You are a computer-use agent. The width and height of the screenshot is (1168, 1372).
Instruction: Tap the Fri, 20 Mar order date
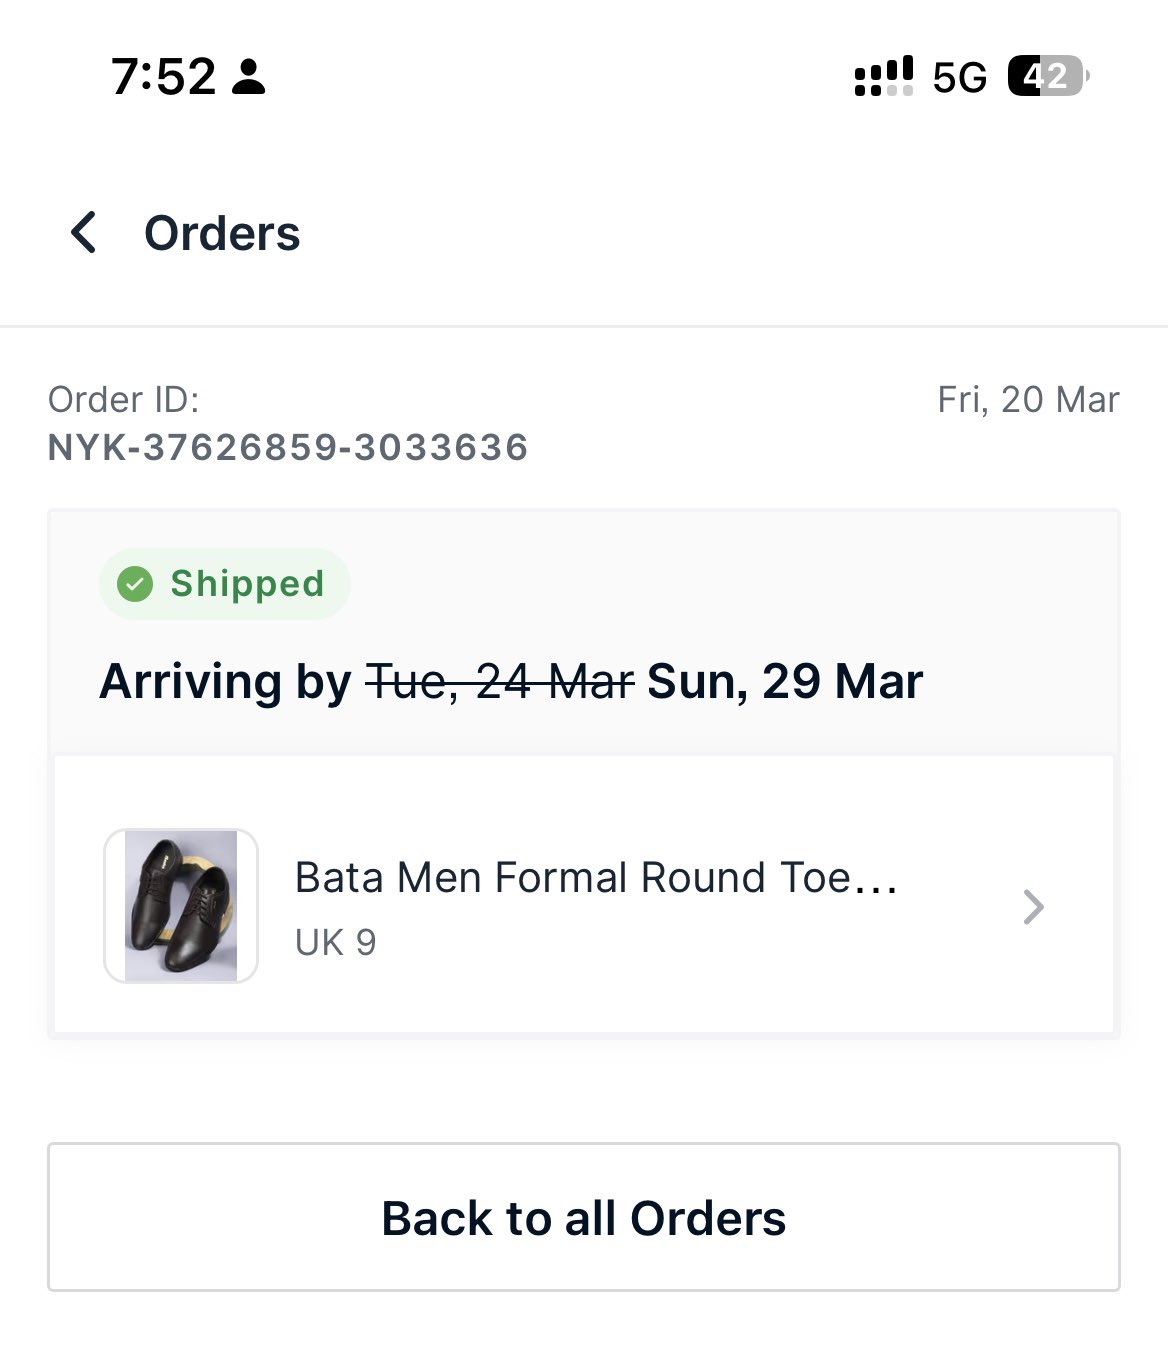pyautogui.click(x=1027, y=399)
